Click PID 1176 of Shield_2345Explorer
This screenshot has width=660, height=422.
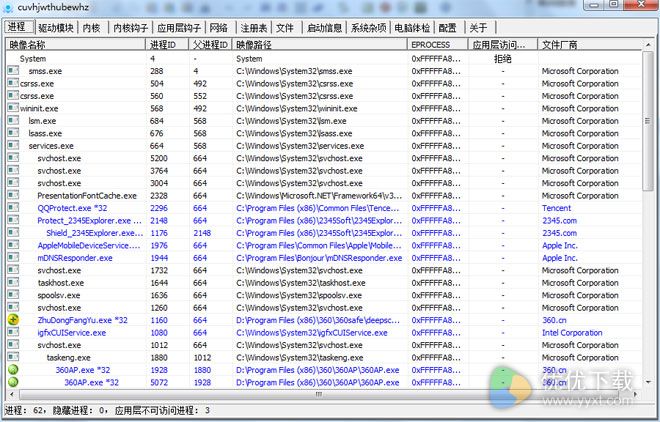point(159,233)
